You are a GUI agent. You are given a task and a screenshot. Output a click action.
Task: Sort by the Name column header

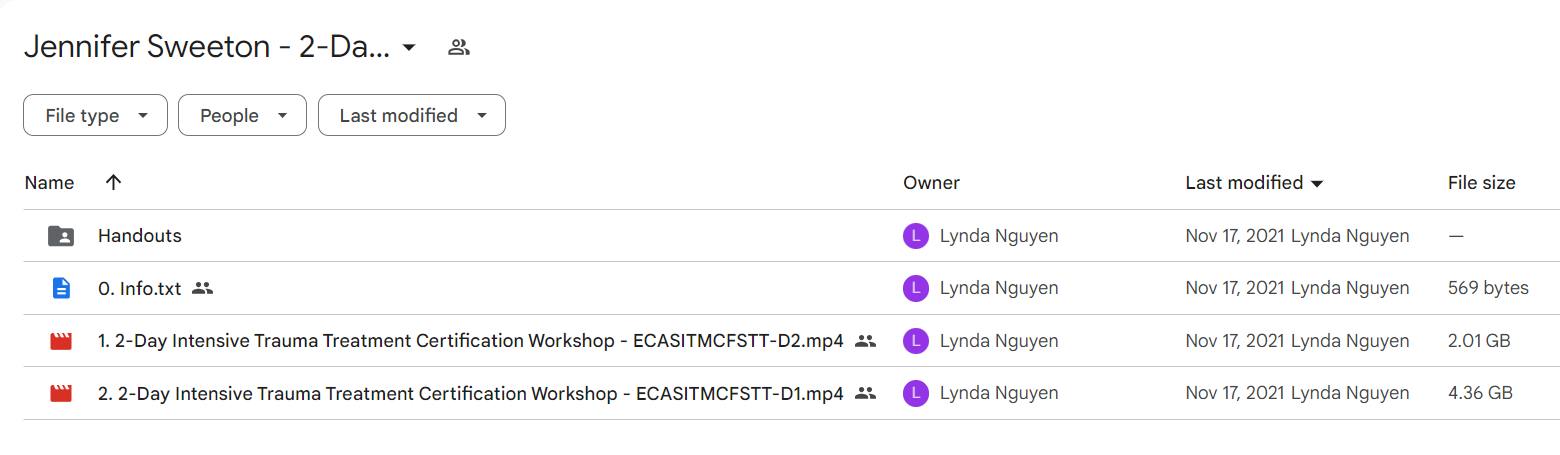[49, 183]
